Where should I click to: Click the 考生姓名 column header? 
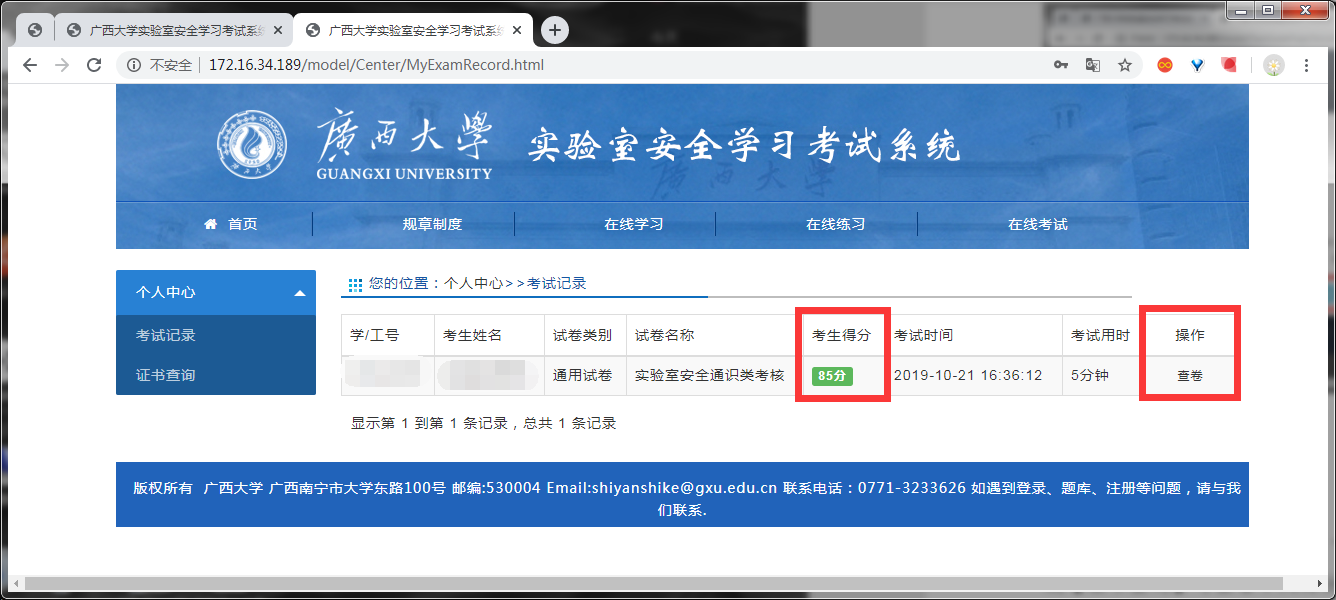pos(489,335)
